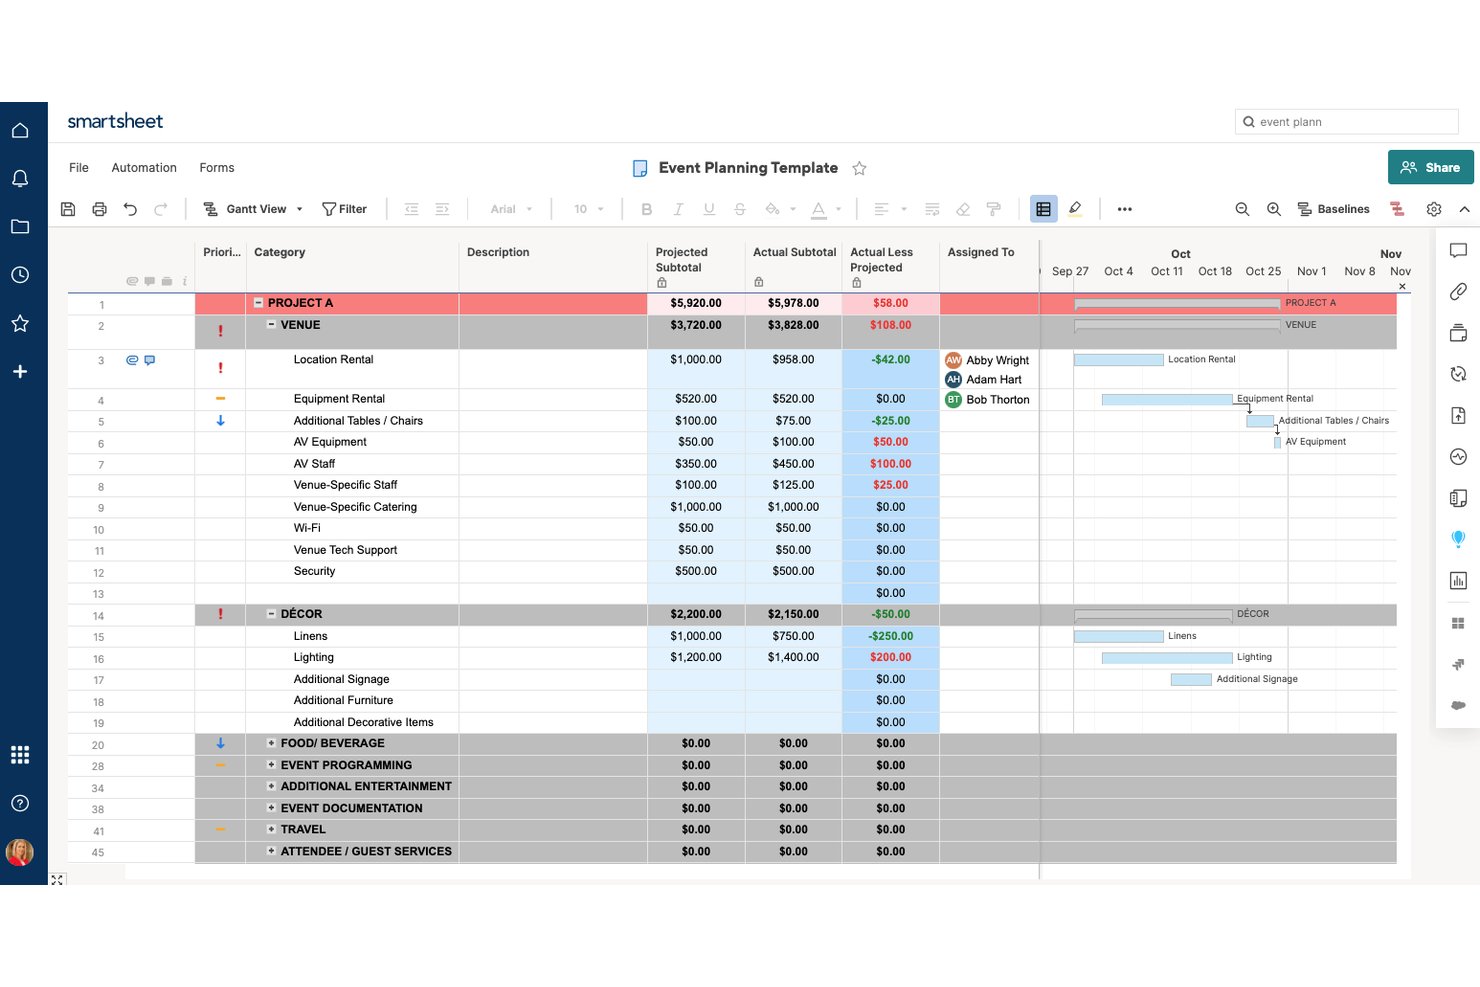Click the Share button
Image resolution: width=1480 pixels, height=987 pixels.
1431,167
